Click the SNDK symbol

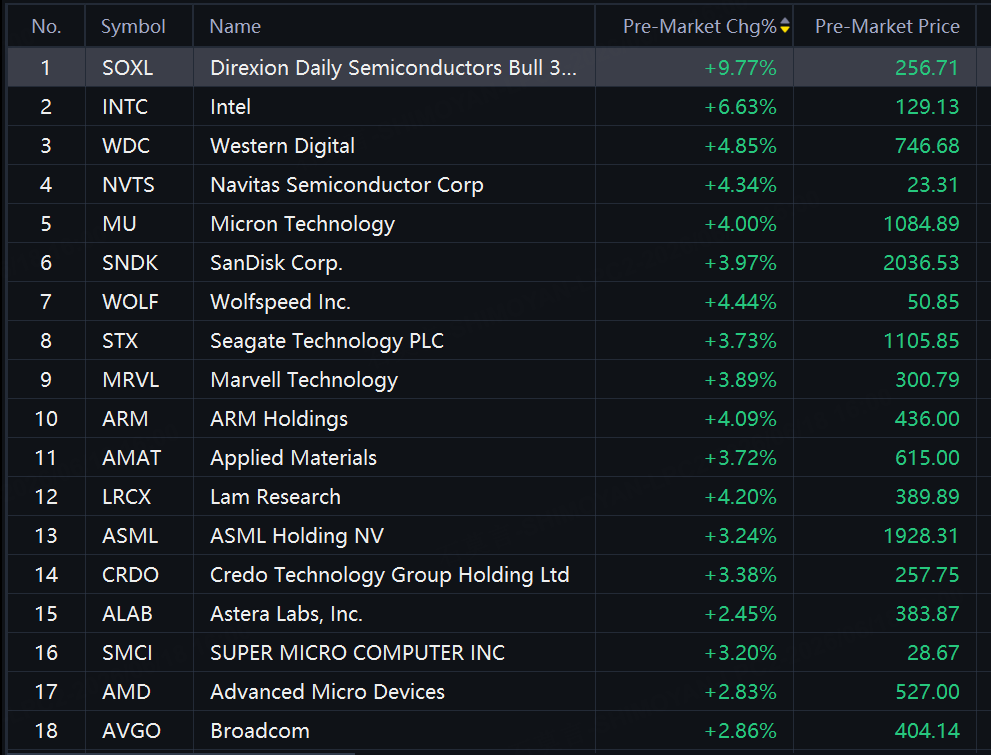click(x=130, y=263)
